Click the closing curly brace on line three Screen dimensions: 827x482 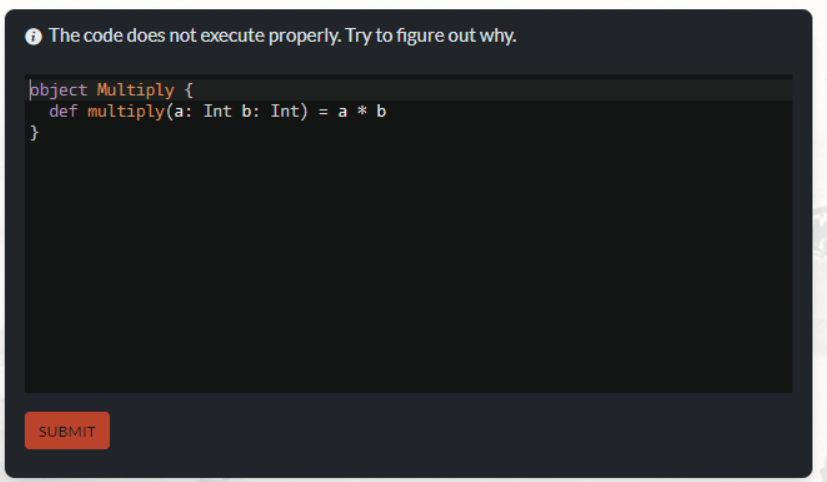(x=34, y=132)
